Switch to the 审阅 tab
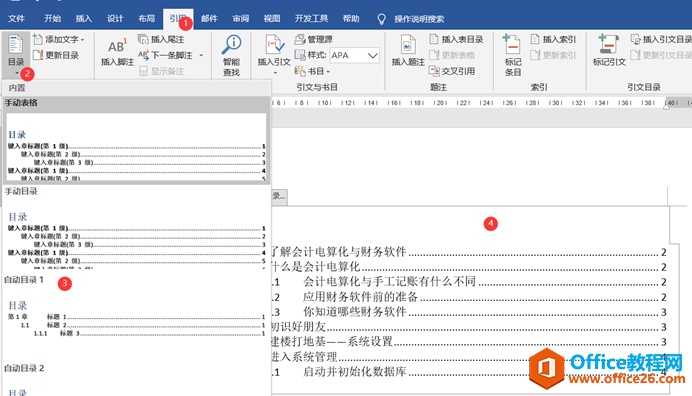Viewport: 692px width, 396px height. click(241, 19)
